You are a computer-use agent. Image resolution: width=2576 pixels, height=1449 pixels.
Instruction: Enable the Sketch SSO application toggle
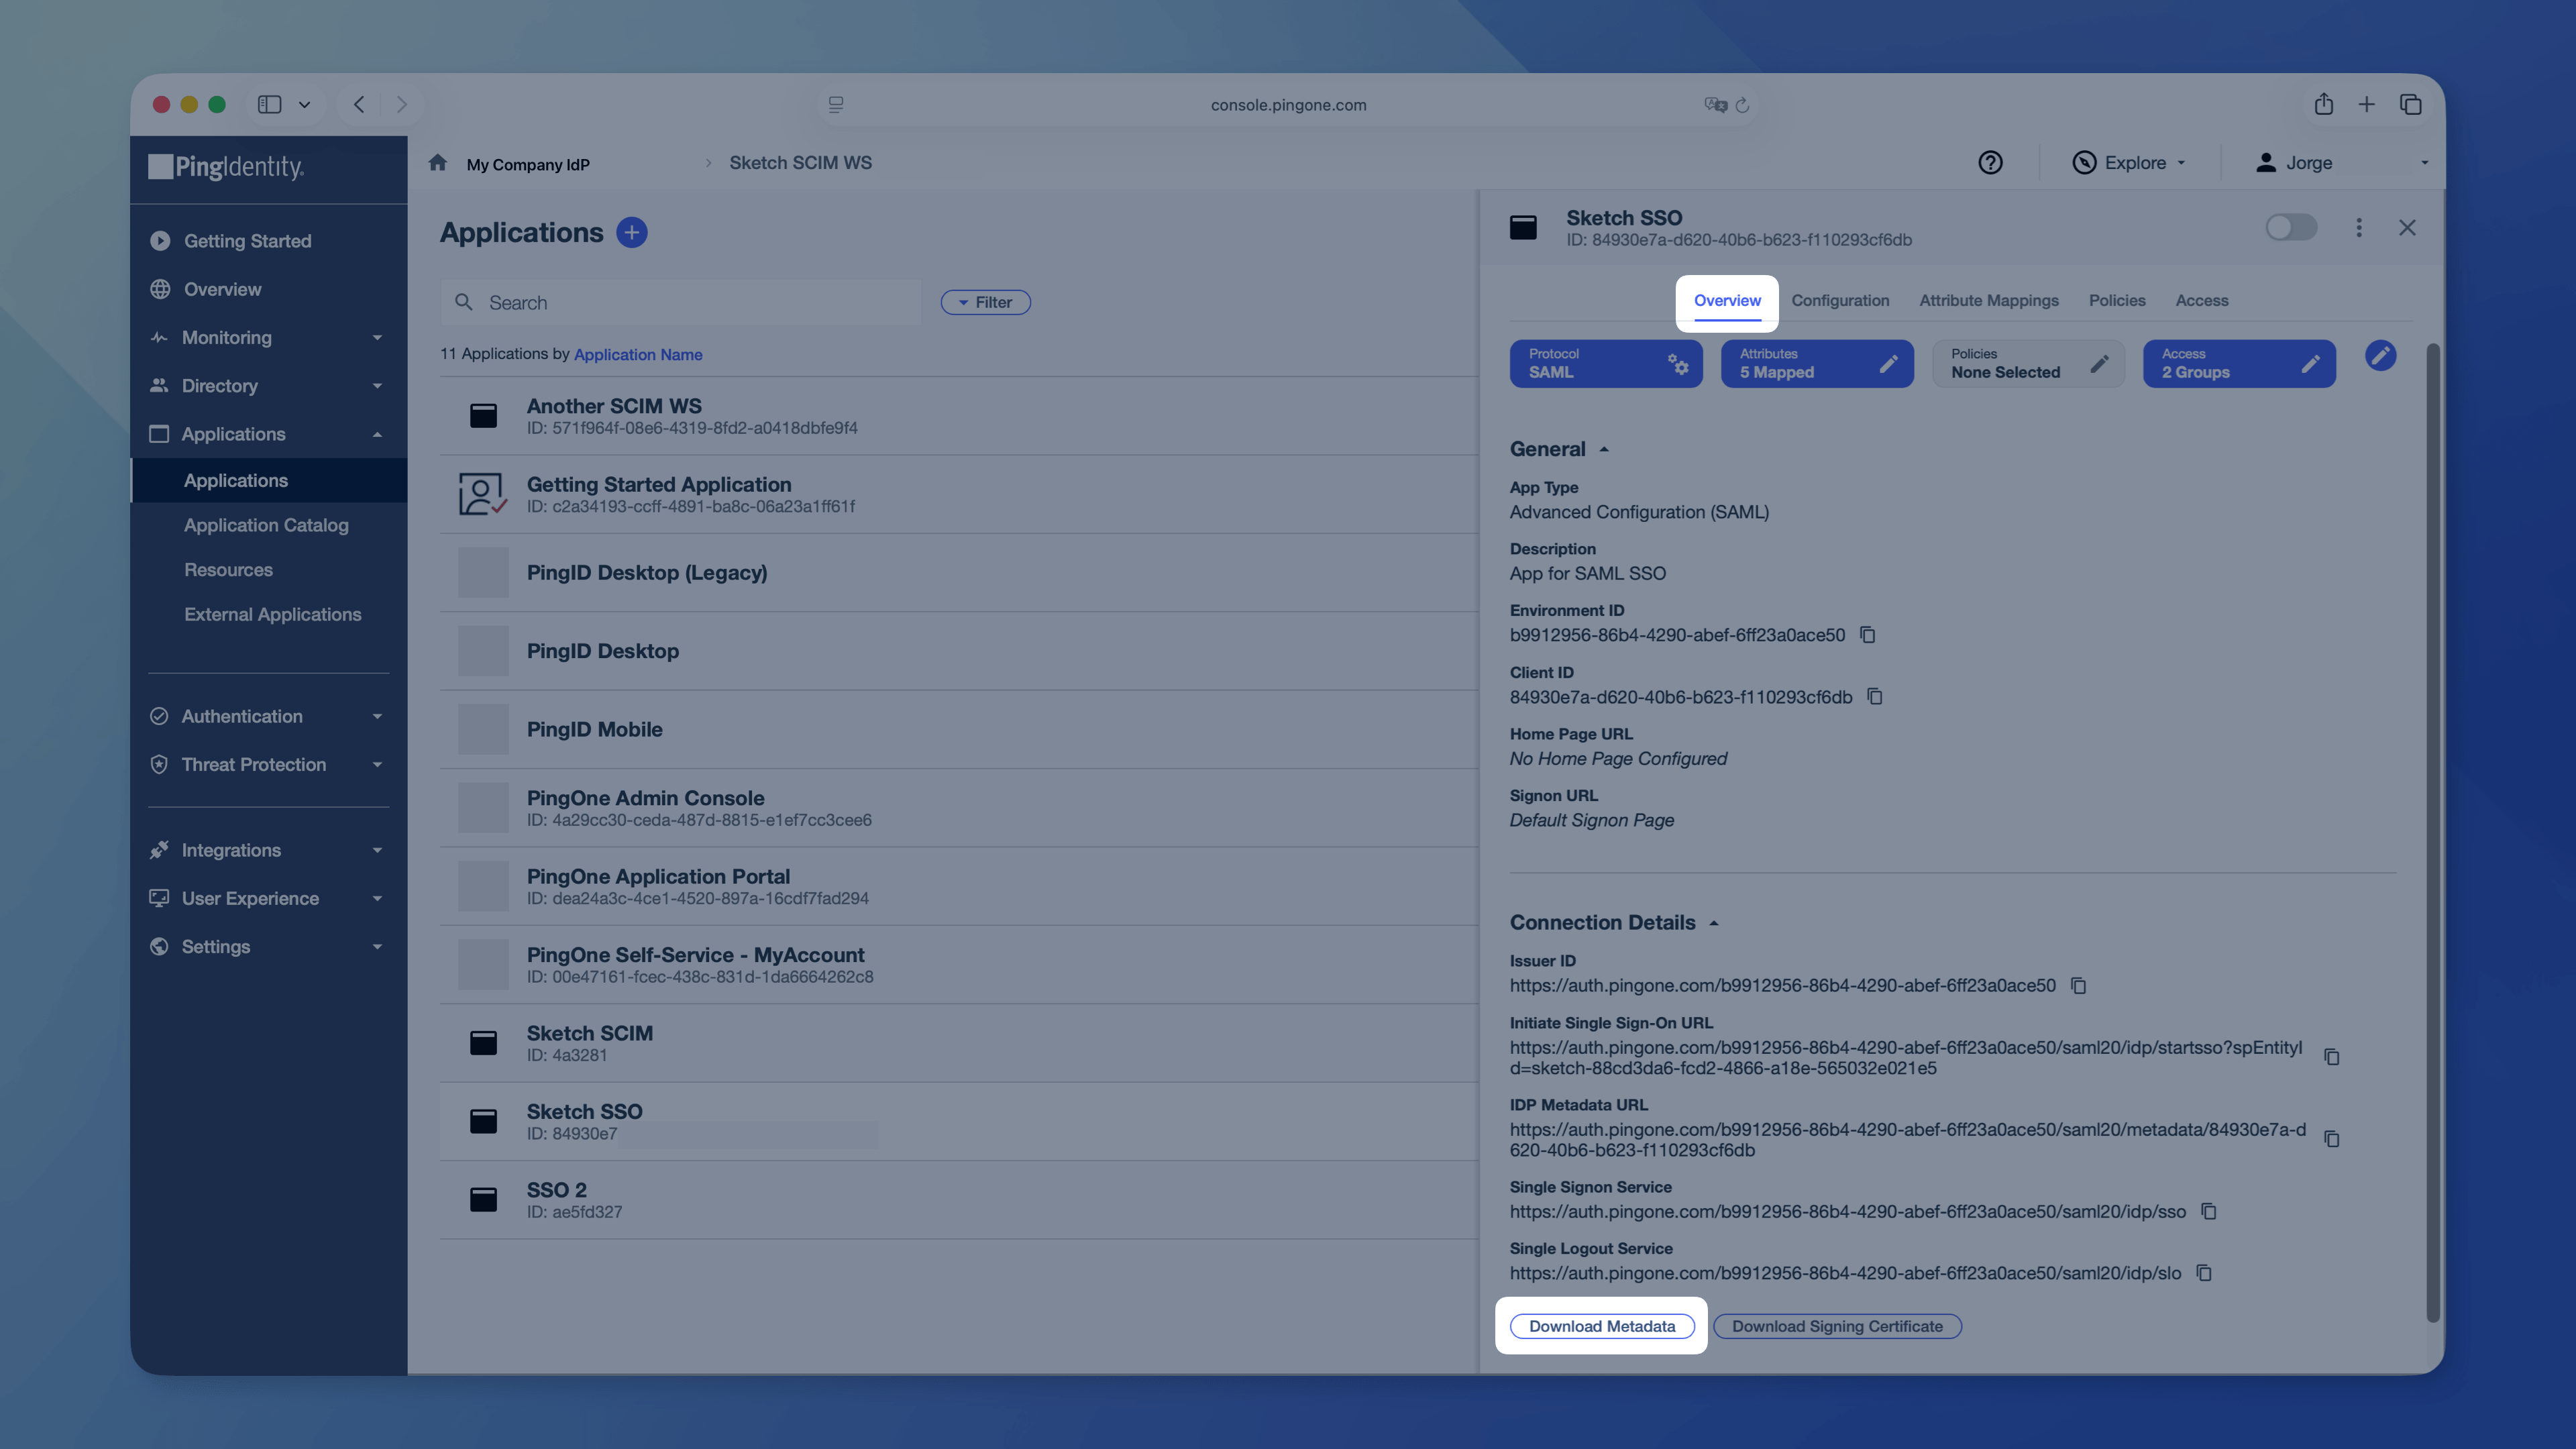[x=2290, y=228]
